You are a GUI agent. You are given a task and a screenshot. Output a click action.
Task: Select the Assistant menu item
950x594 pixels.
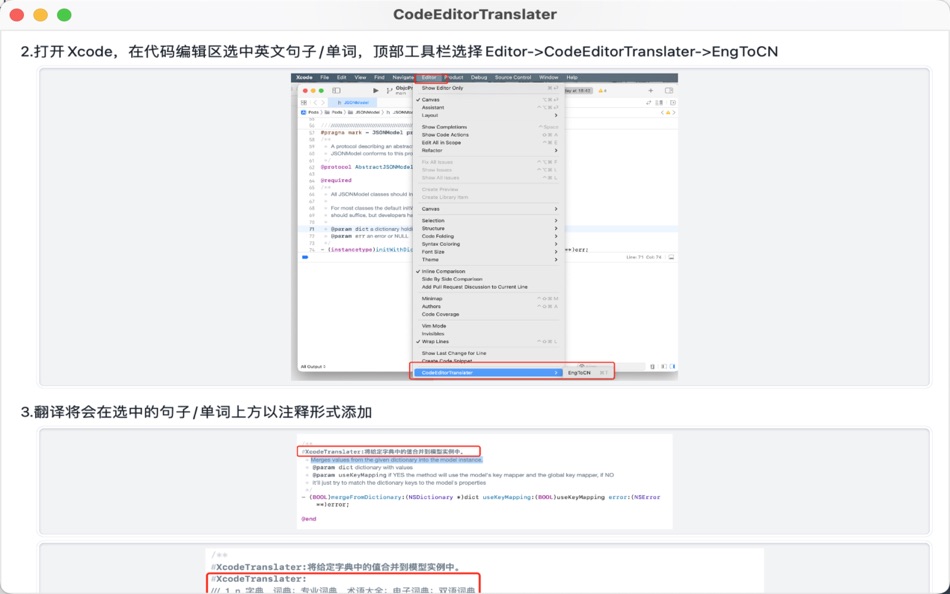pyautogui.click(x=488, y=107)
